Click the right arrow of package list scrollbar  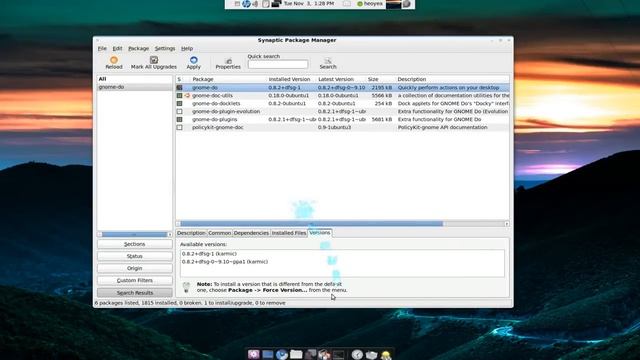507,224
